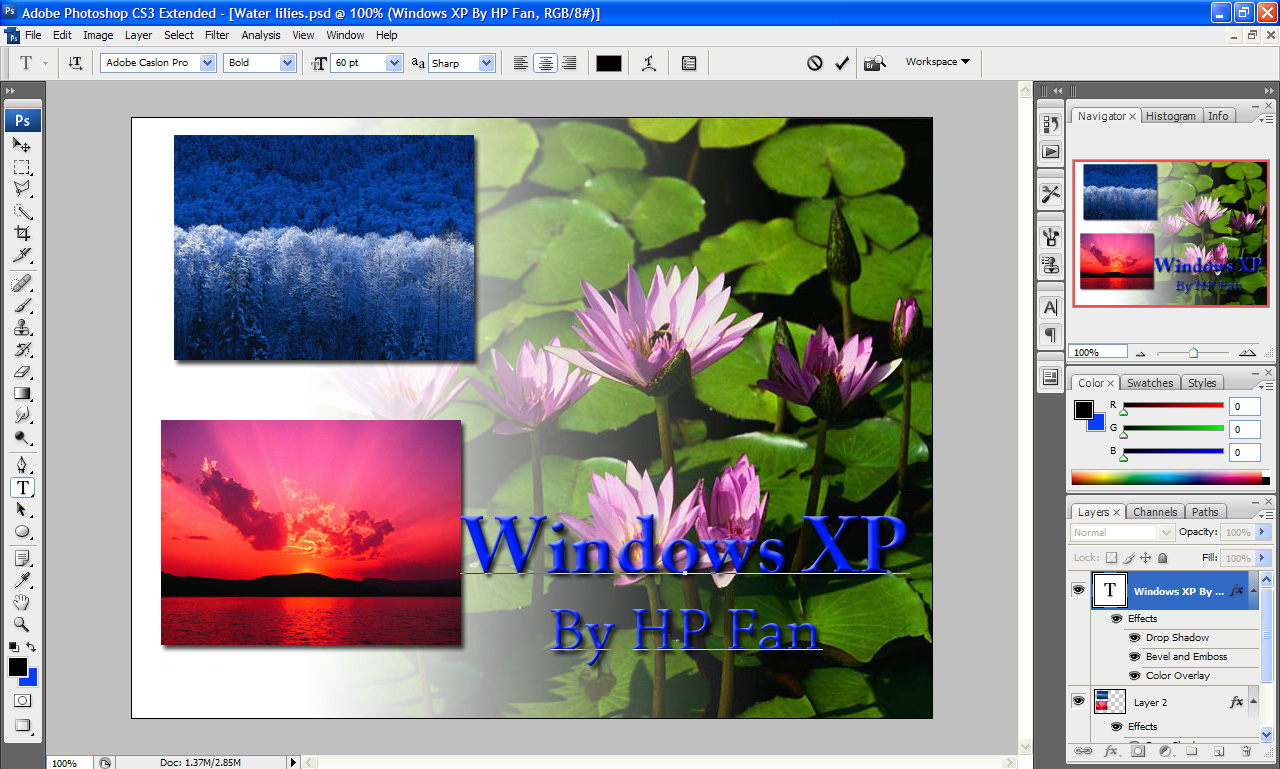Select the Notes tool
Image resolution: width=1280 pixels, height=769 pixels.
tap(22, 558)
